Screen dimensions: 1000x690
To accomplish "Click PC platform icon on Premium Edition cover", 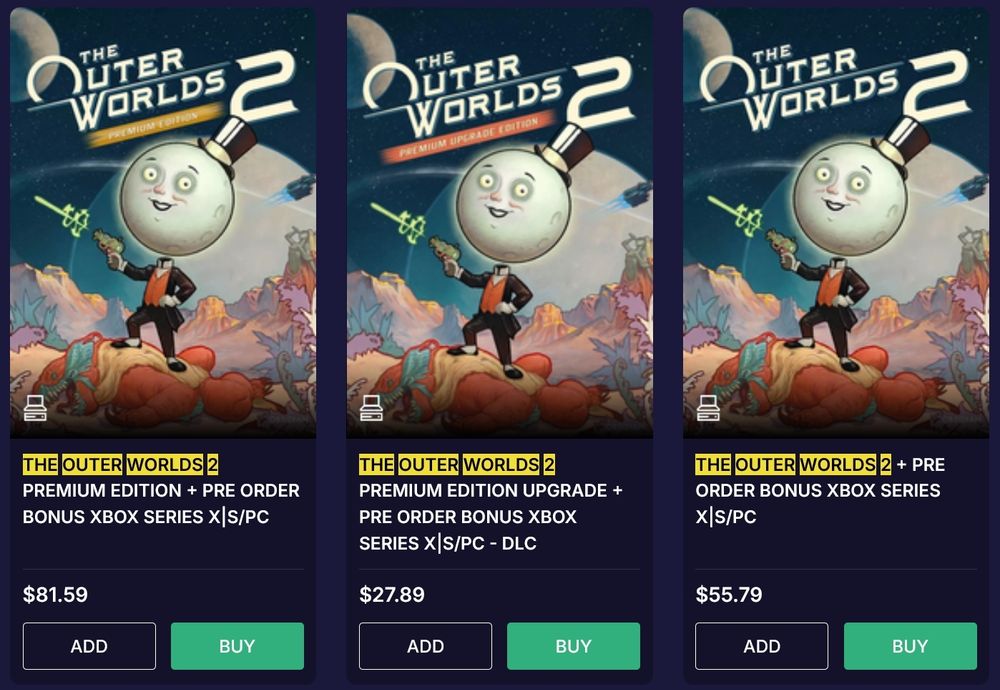I will click(x=35, y=408).
